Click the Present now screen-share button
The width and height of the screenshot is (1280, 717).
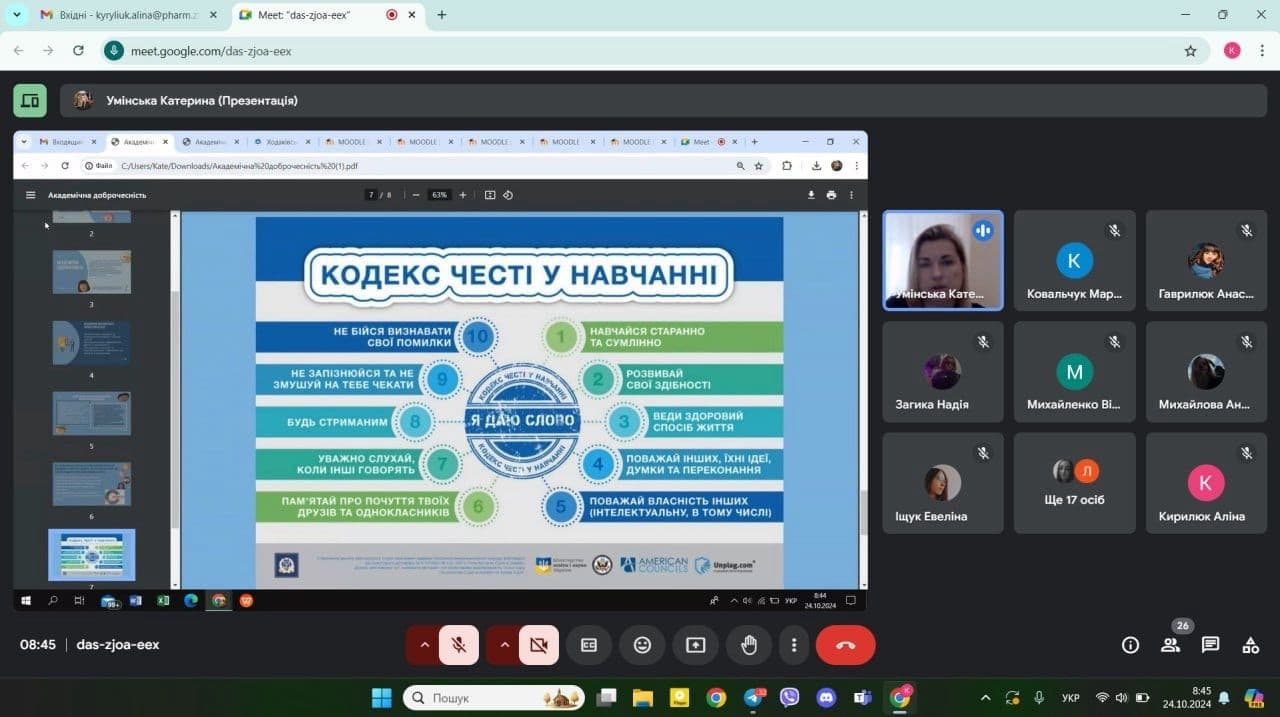point(695,645)
